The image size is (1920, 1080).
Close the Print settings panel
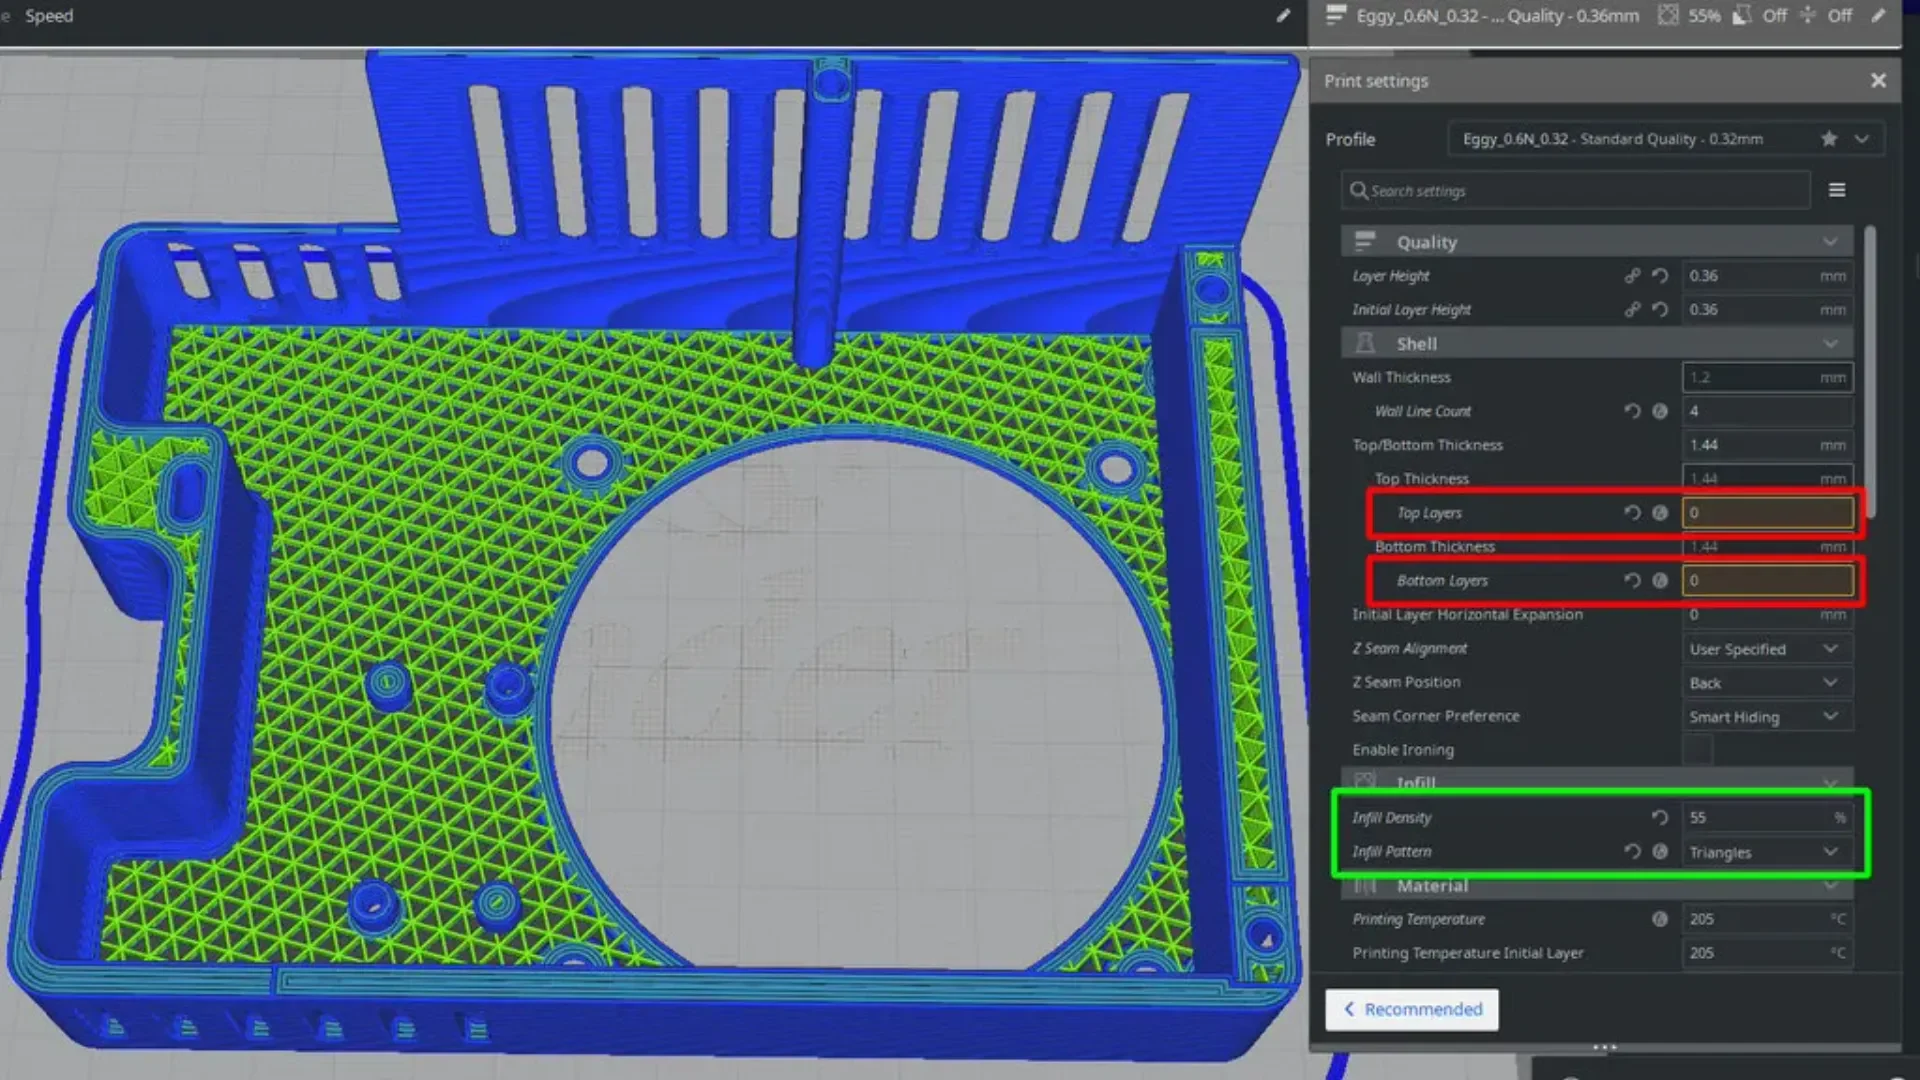point(1878,81)
